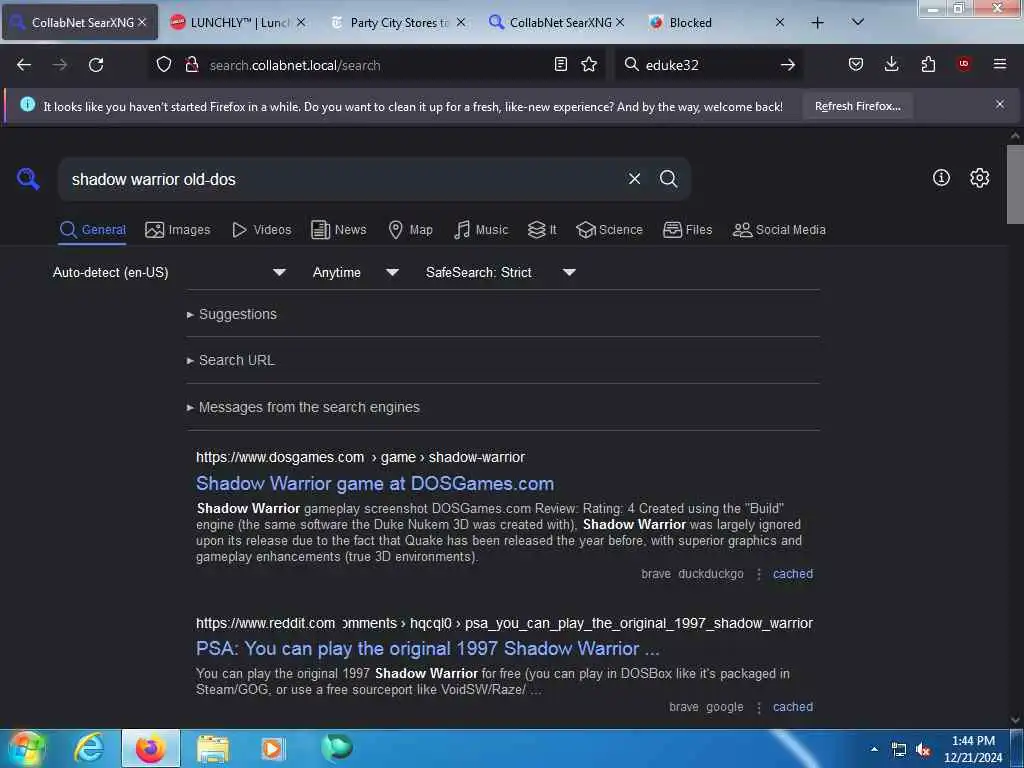Select the Images search category

(178, 230)
